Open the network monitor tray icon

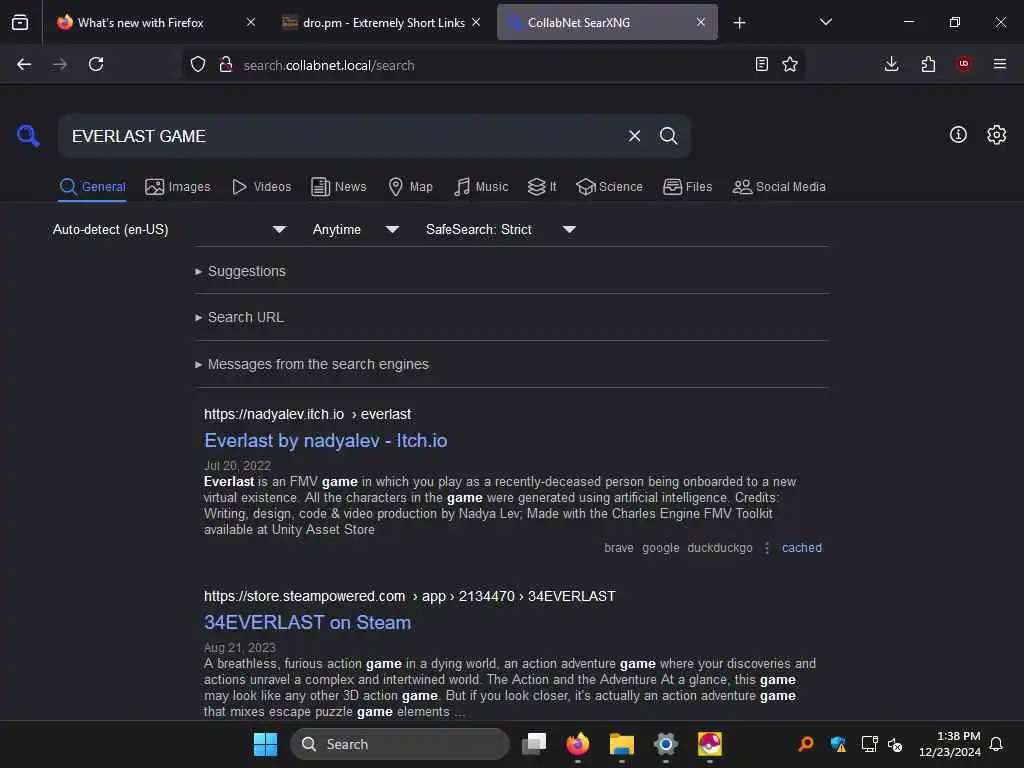(x=869, y=744)
